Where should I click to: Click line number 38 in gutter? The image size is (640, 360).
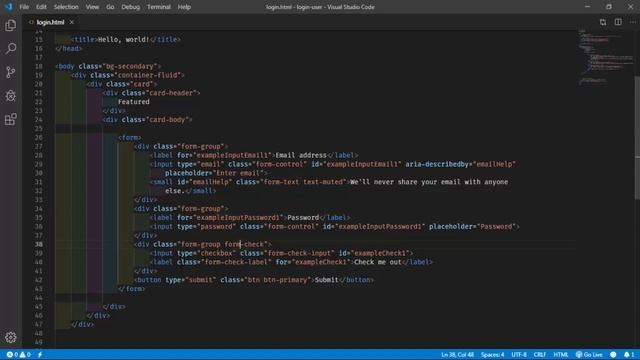click(38, 244)
